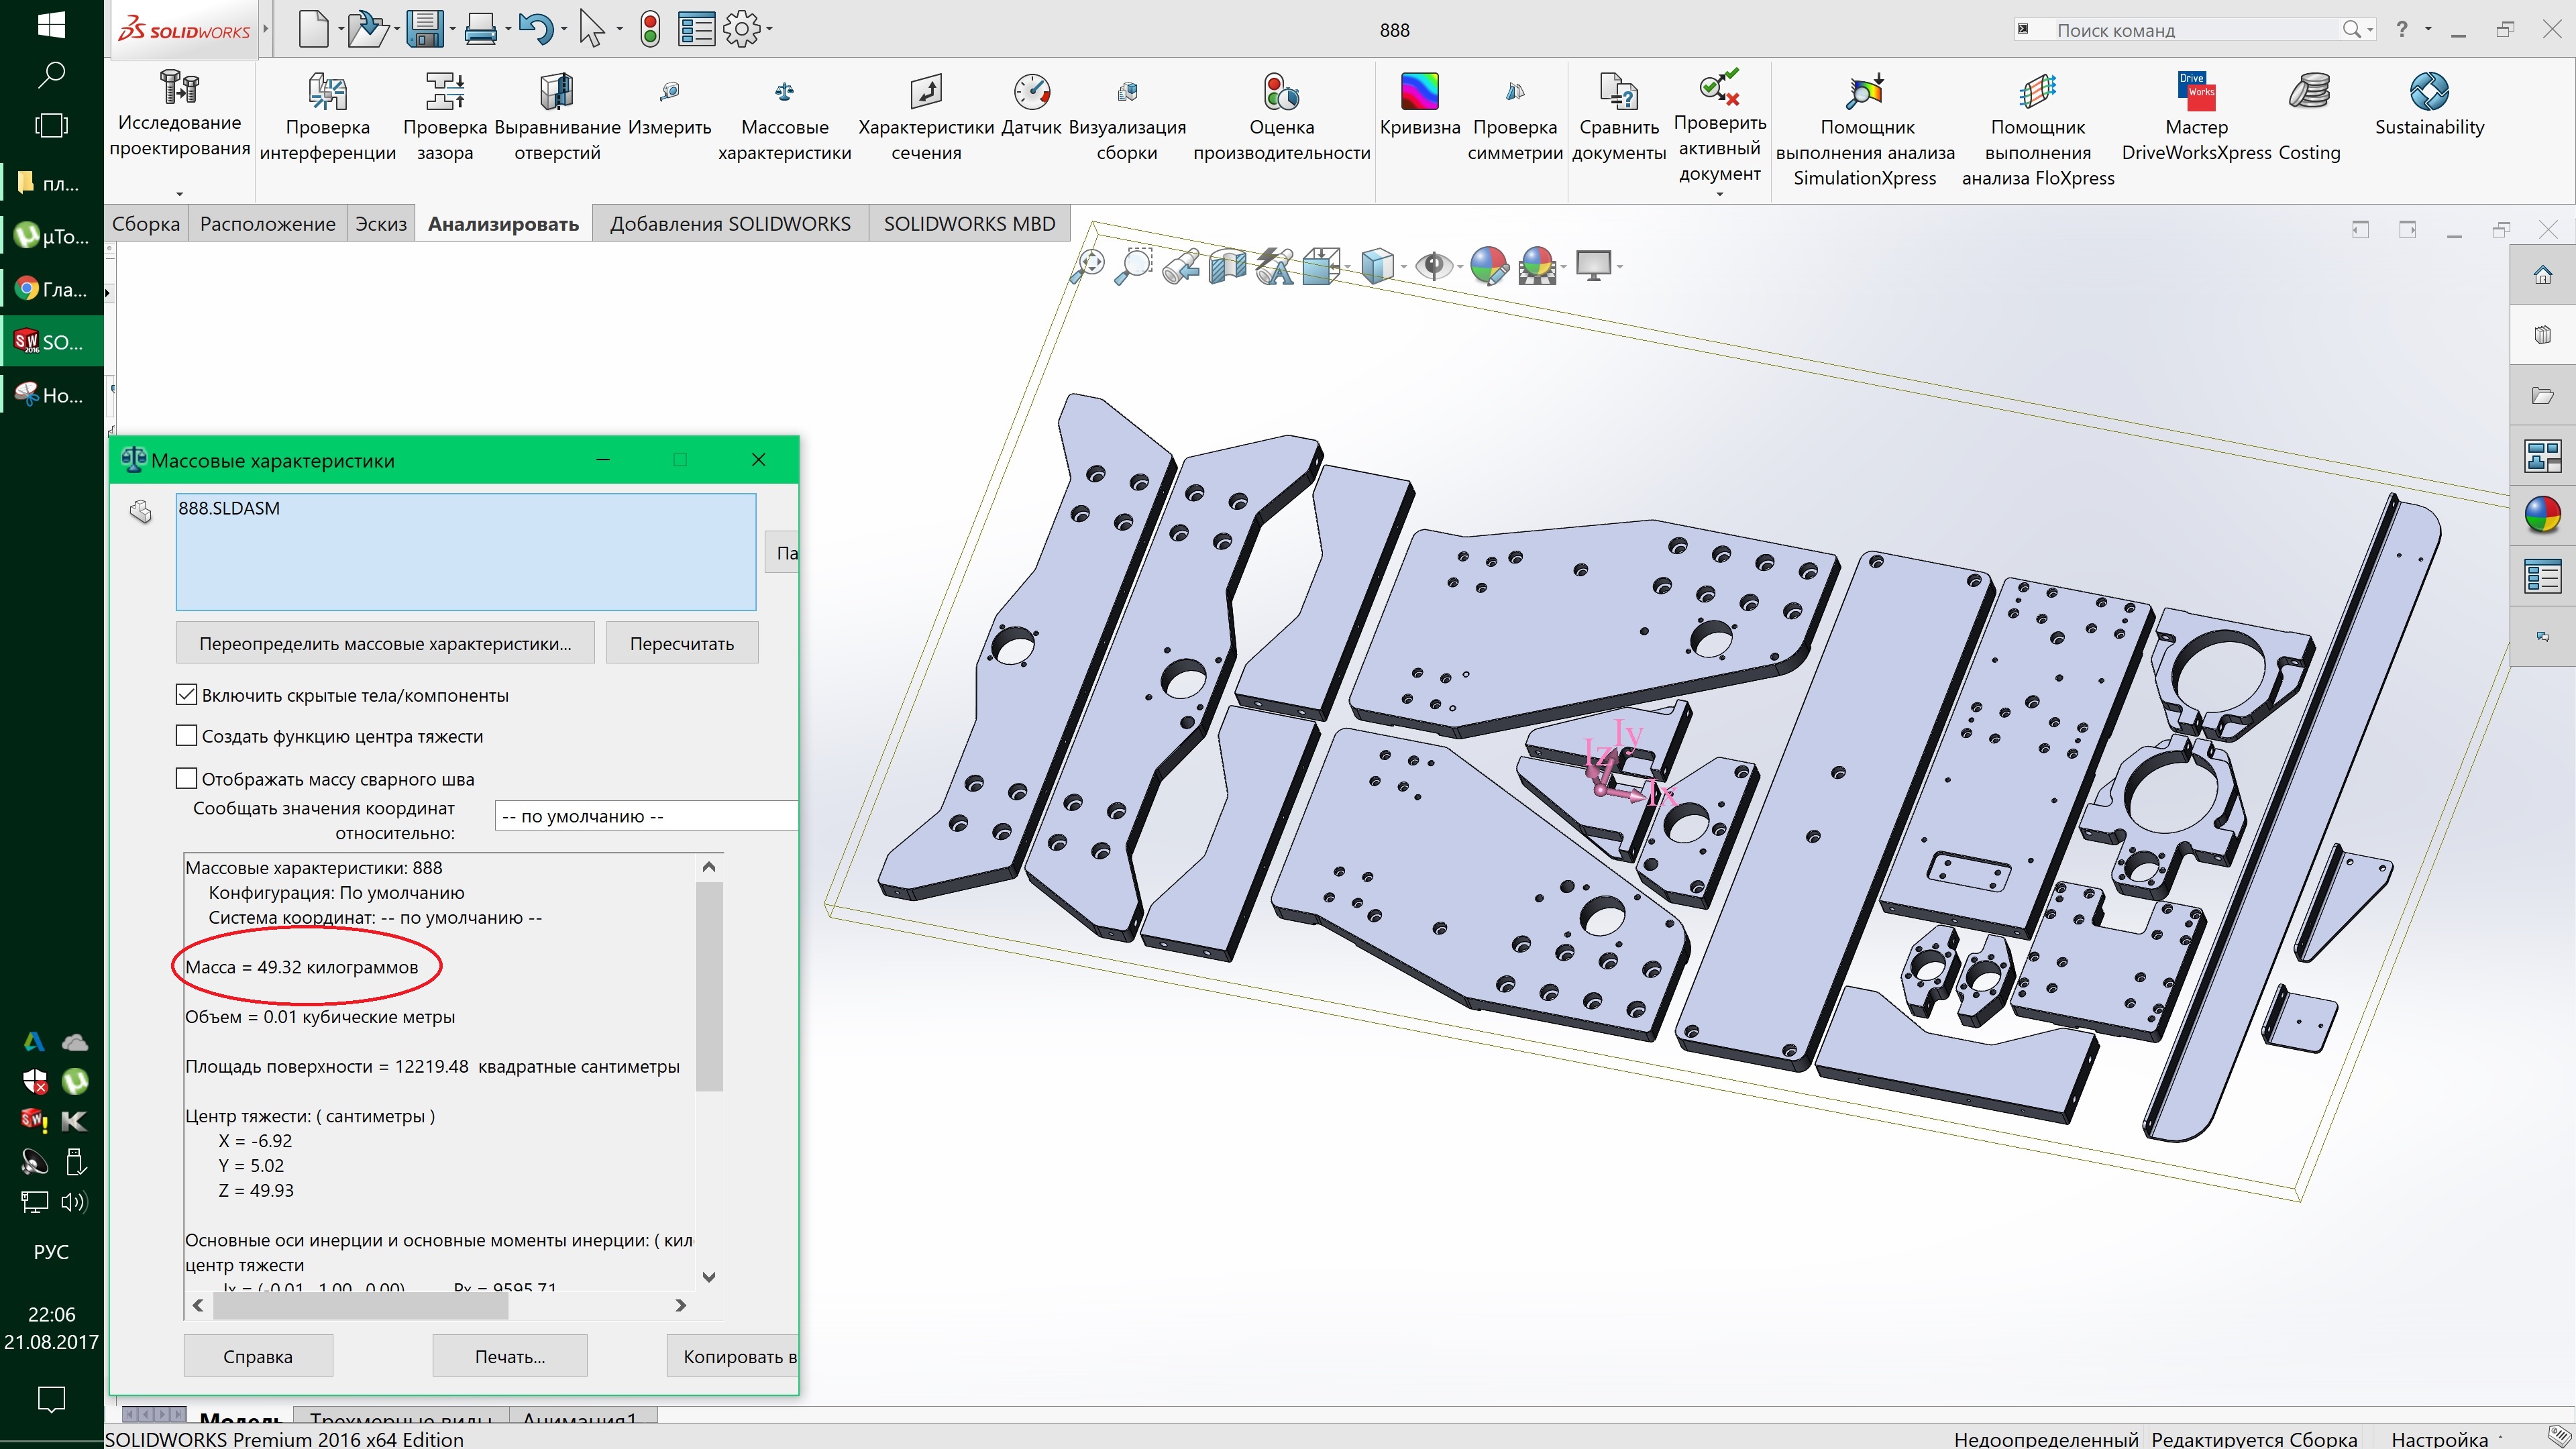Uncheck 'Включить скрытые тела/компоненты' checkbox
Viewport: 2576px width, 1449px height.
click(186, 694)
